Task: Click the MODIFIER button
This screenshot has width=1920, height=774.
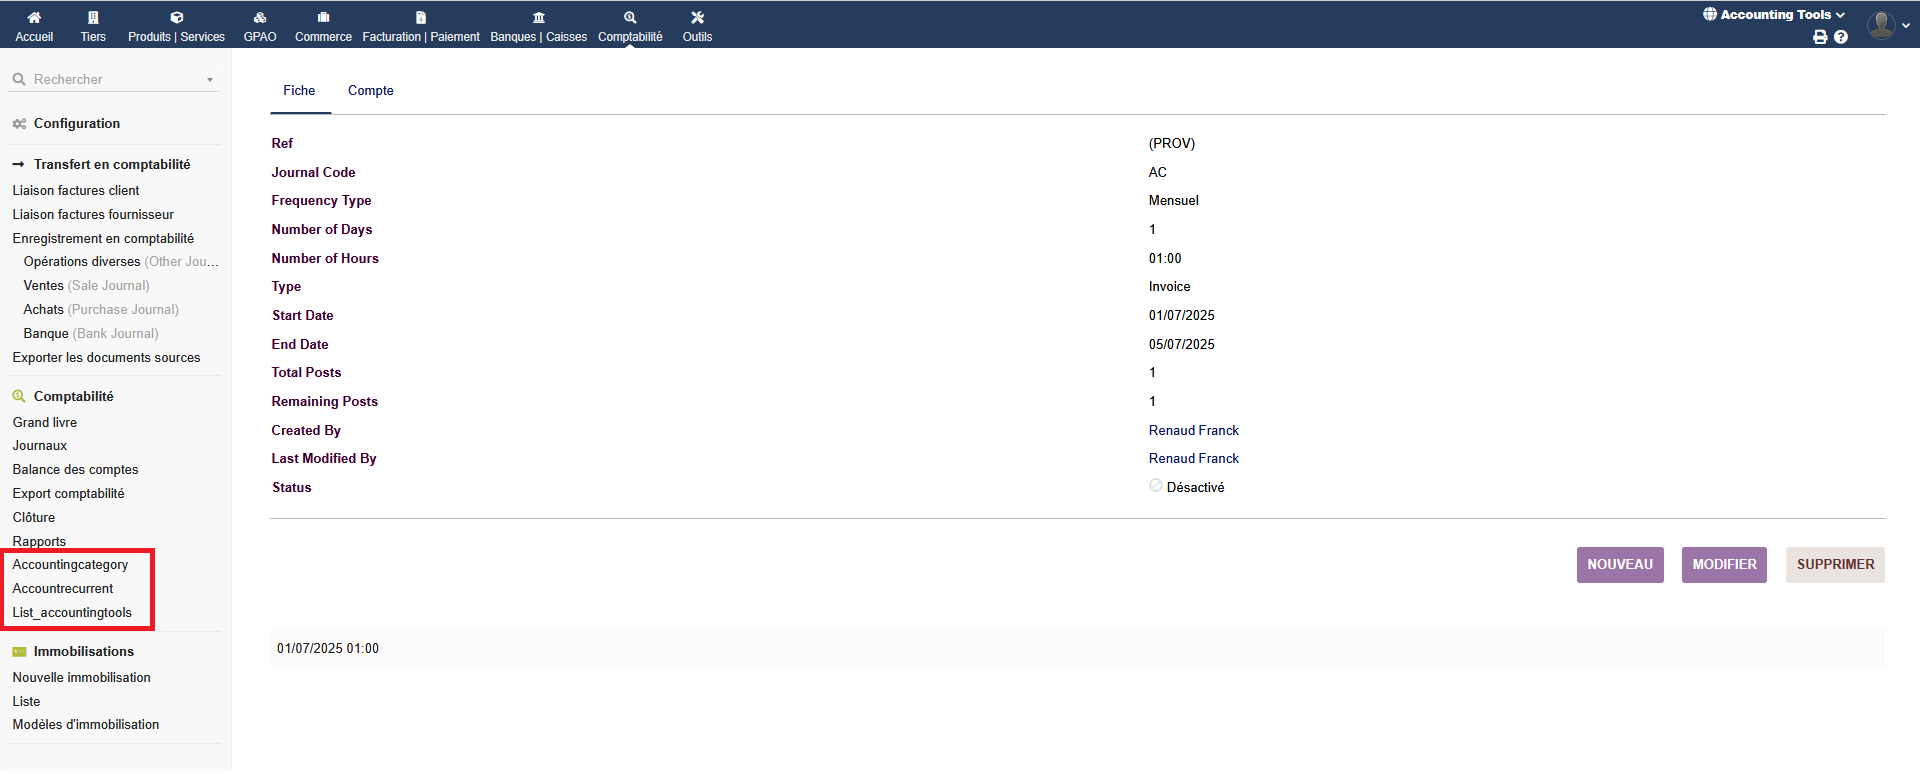Action: pos(1724,565)
